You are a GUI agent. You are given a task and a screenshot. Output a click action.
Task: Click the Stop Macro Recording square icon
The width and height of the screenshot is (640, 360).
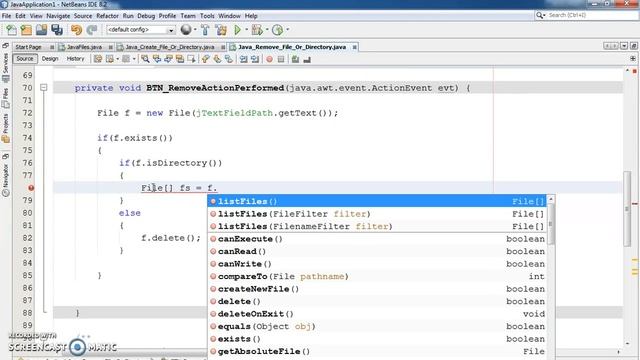(281, 60)
